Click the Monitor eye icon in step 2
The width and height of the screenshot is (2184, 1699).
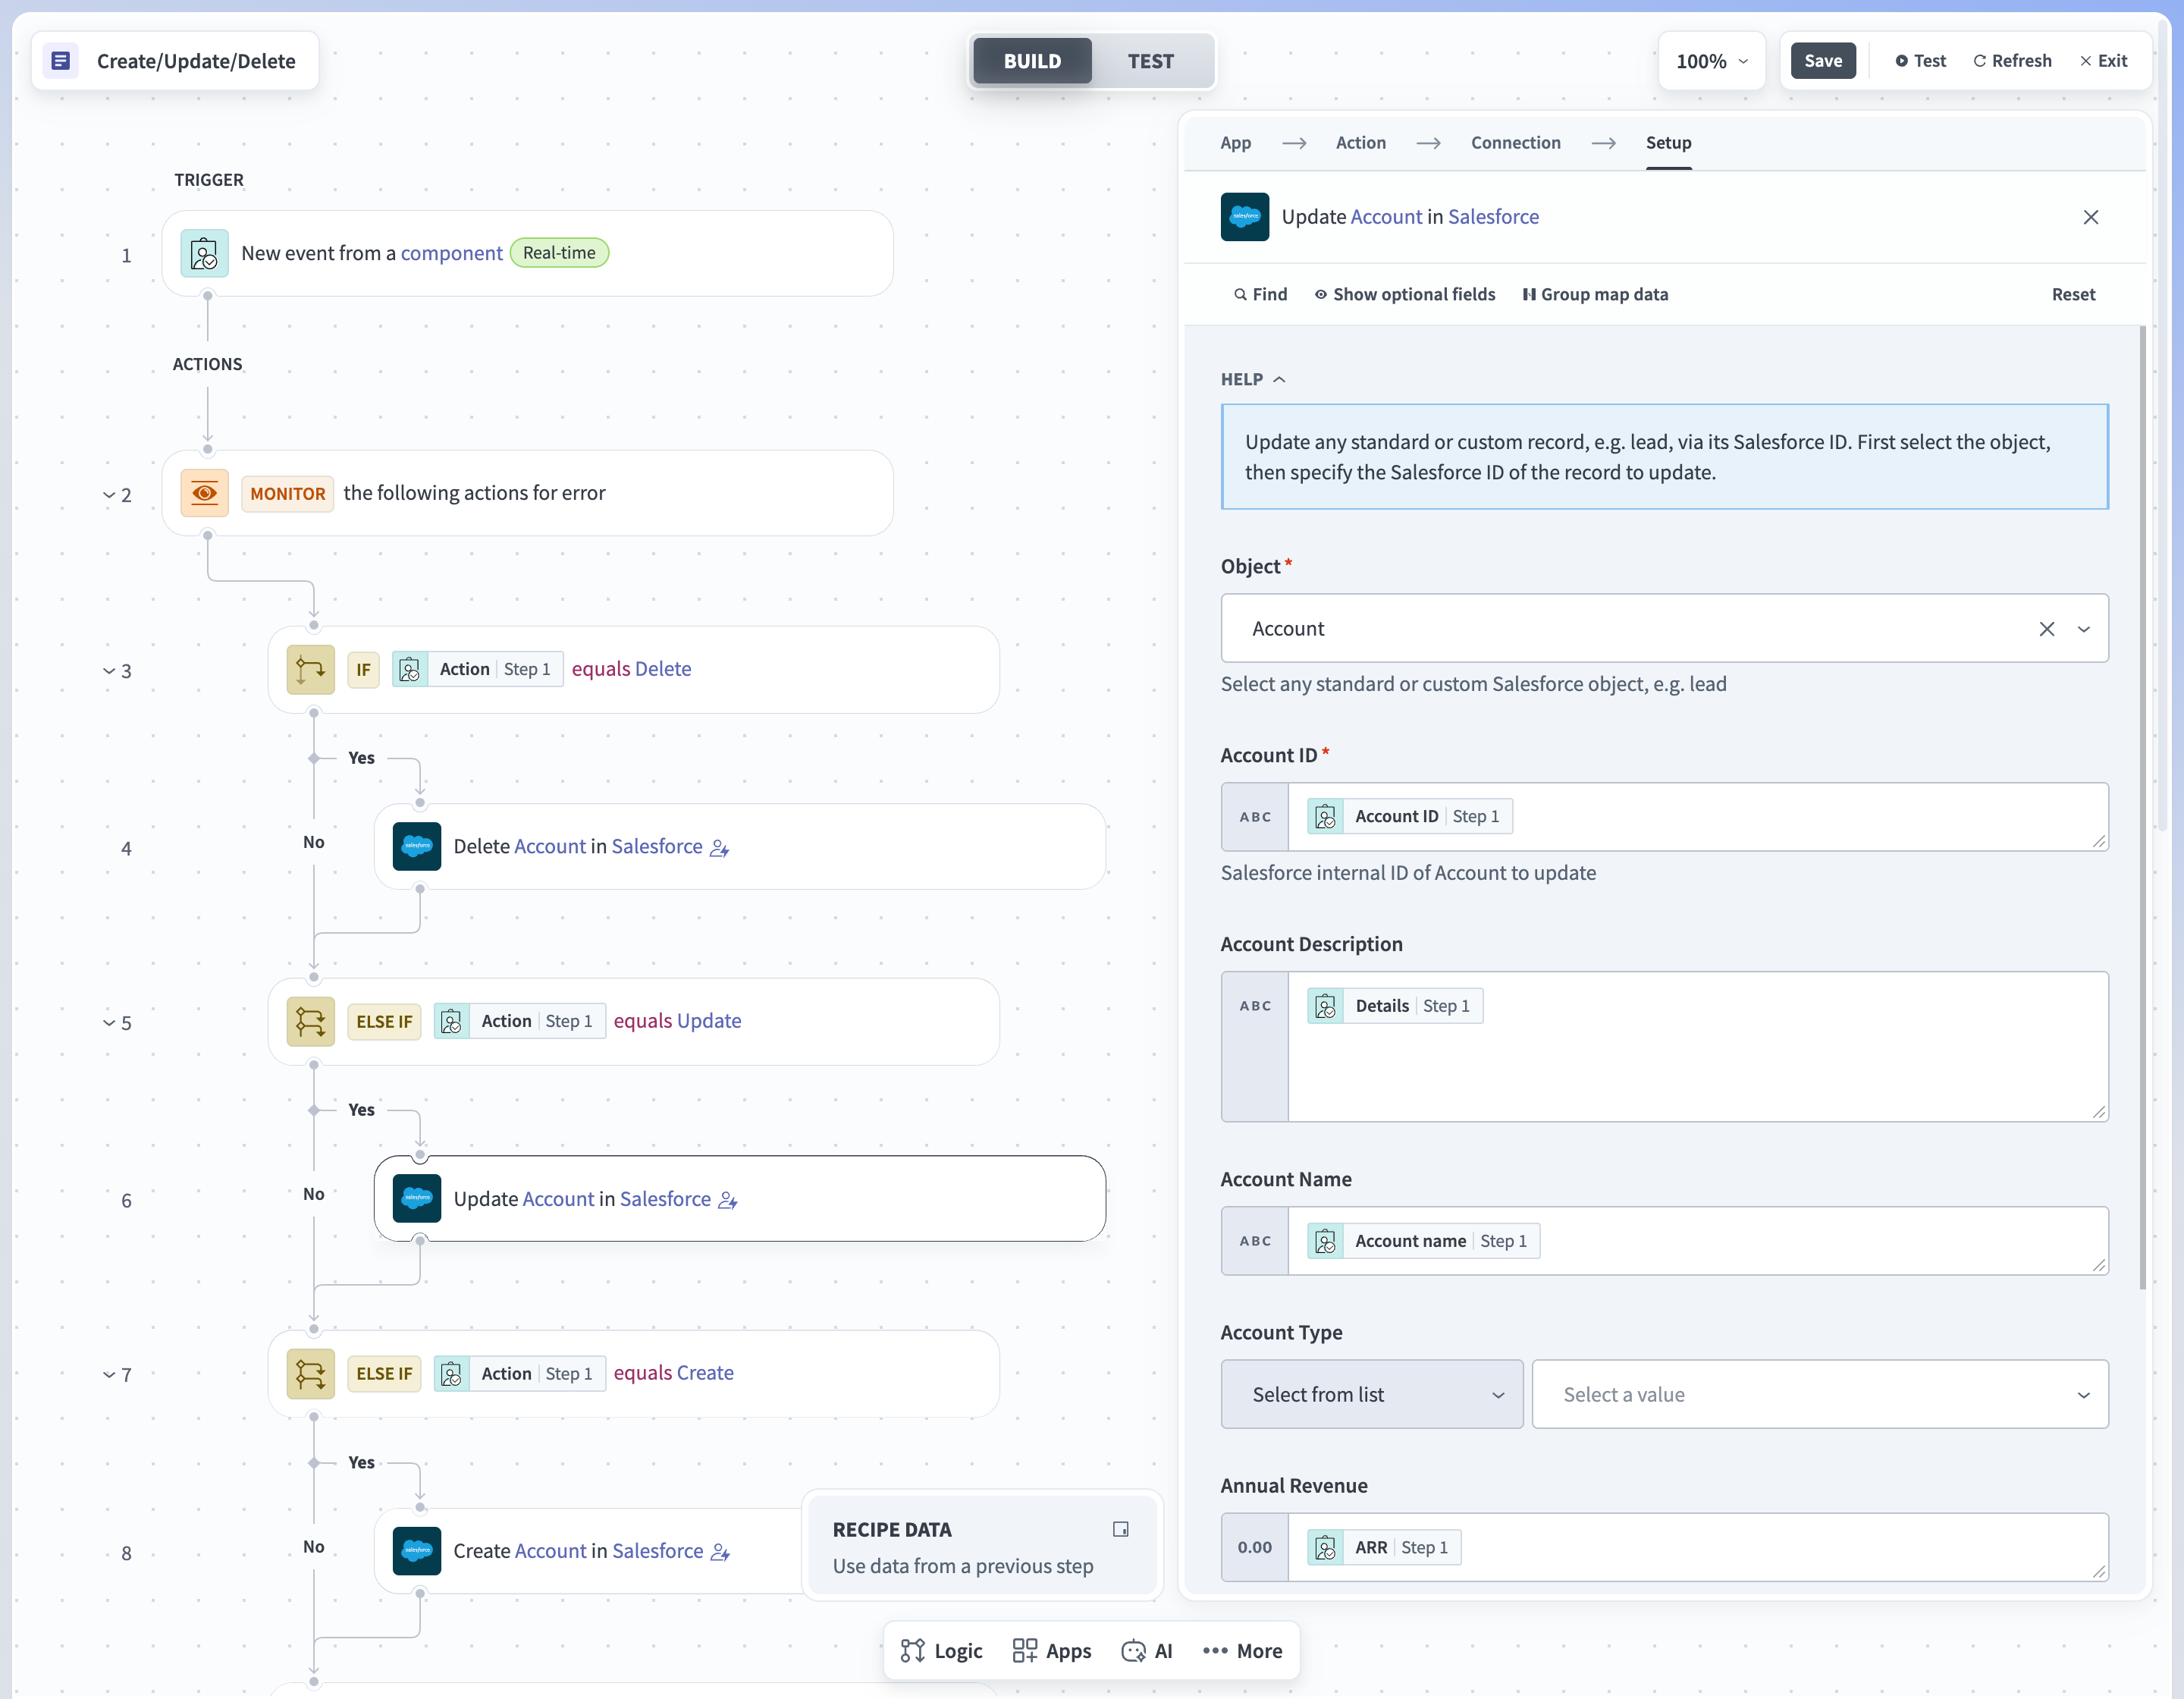[x=204, y=493]
